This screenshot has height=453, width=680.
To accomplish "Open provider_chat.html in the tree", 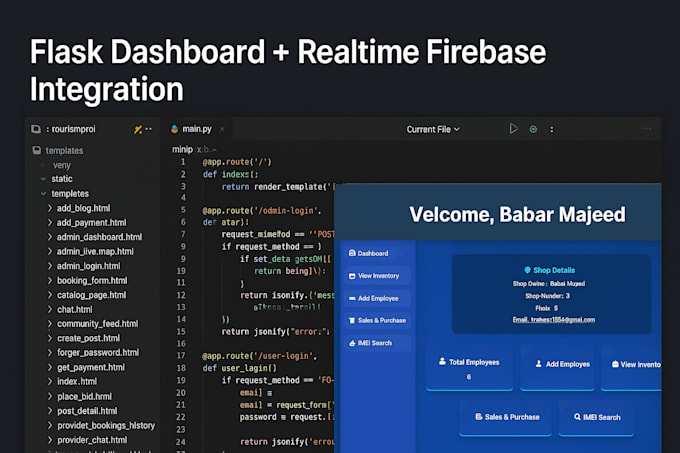I will pyautogui.click(x=92, y=440).
